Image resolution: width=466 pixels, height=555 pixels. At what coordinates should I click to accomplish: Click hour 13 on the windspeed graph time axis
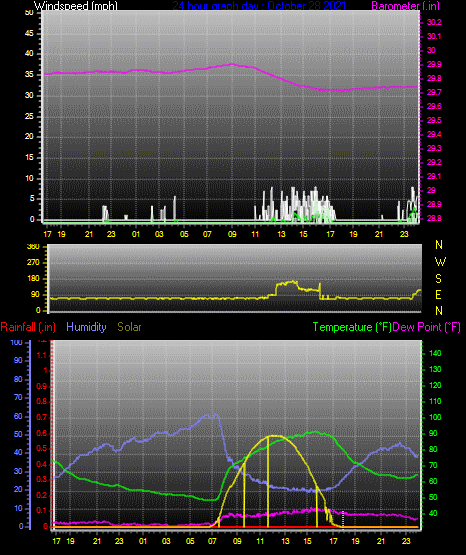click(281, 234)
